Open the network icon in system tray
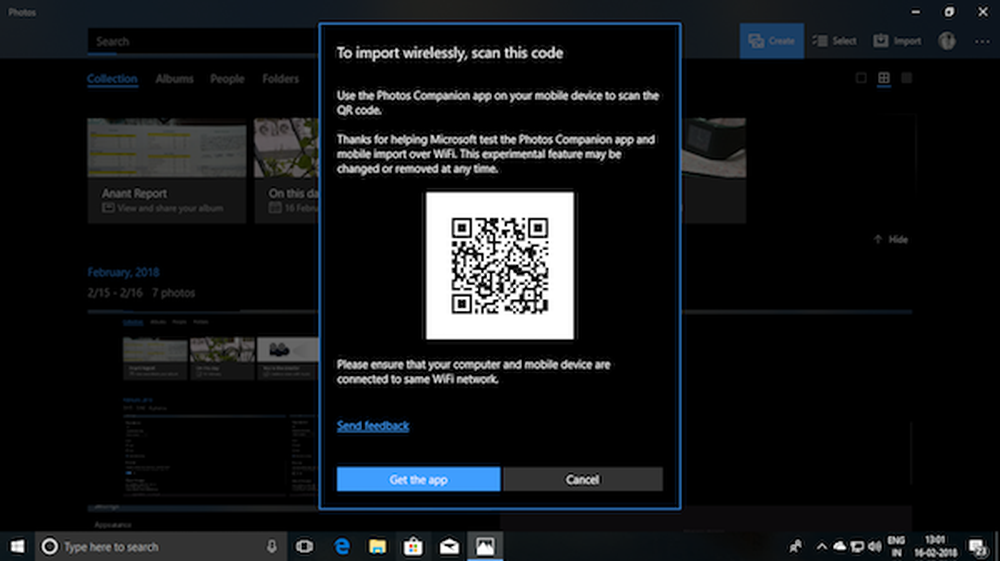This screenshot has height=561, width=1000. [x=857, y=546]
